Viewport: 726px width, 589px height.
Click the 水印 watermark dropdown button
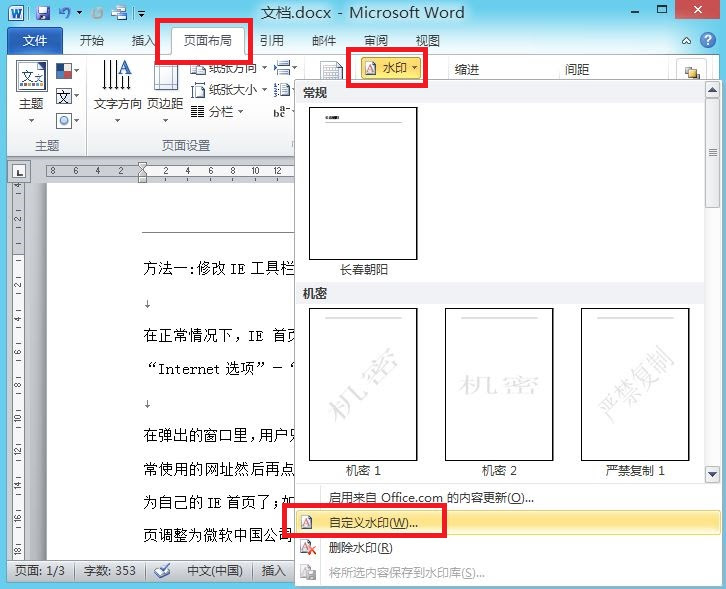pos(391,68)
